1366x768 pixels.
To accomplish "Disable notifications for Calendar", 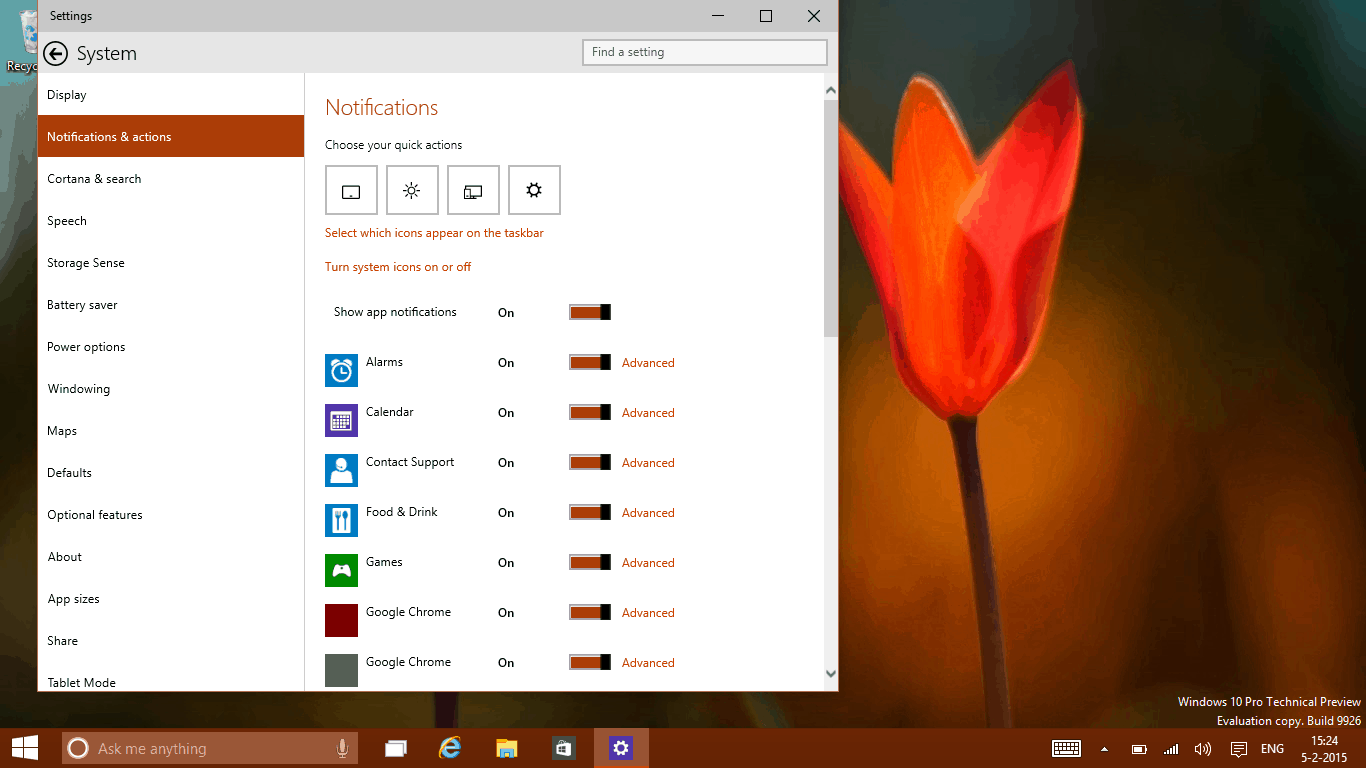I will 590,412.
